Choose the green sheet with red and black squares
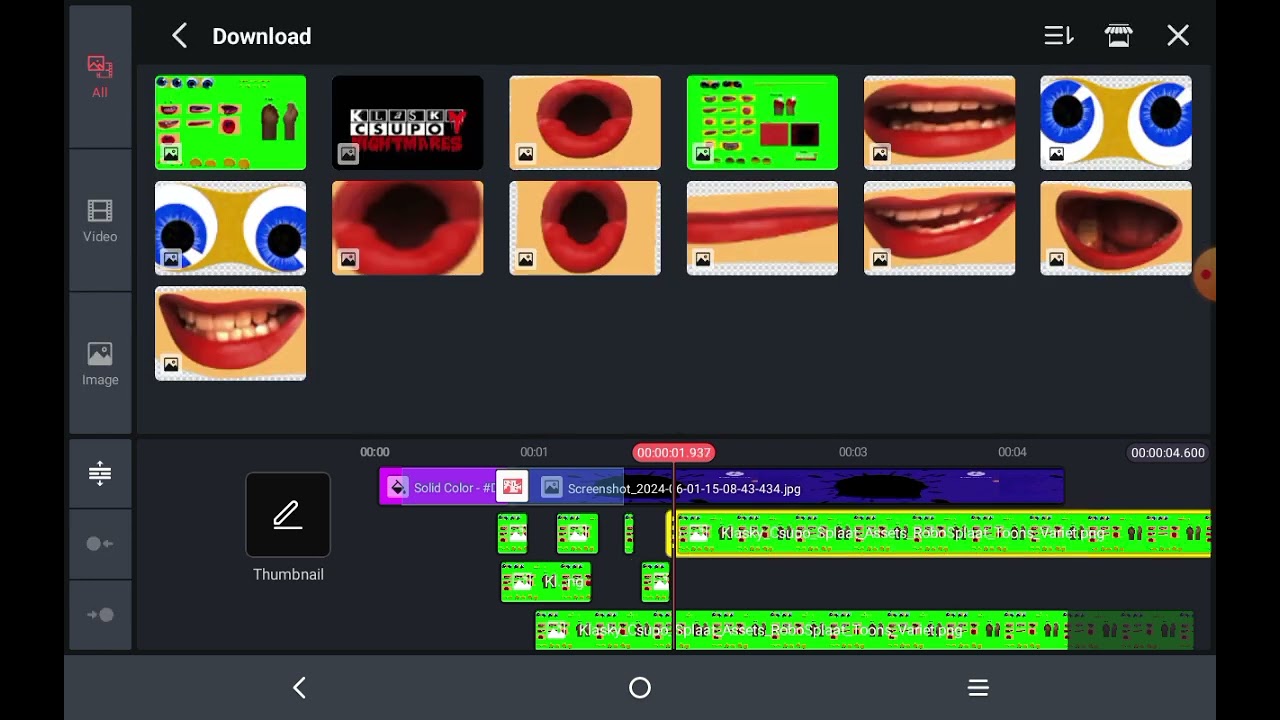Viewport: 1280px width, 720px height. coord(762,123)
